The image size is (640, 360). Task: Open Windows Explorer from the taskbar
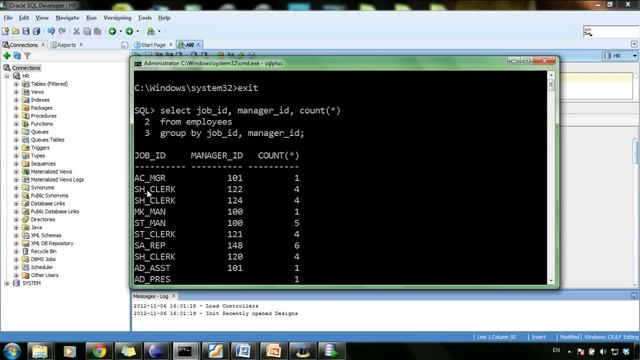click(x=40, y=351)
